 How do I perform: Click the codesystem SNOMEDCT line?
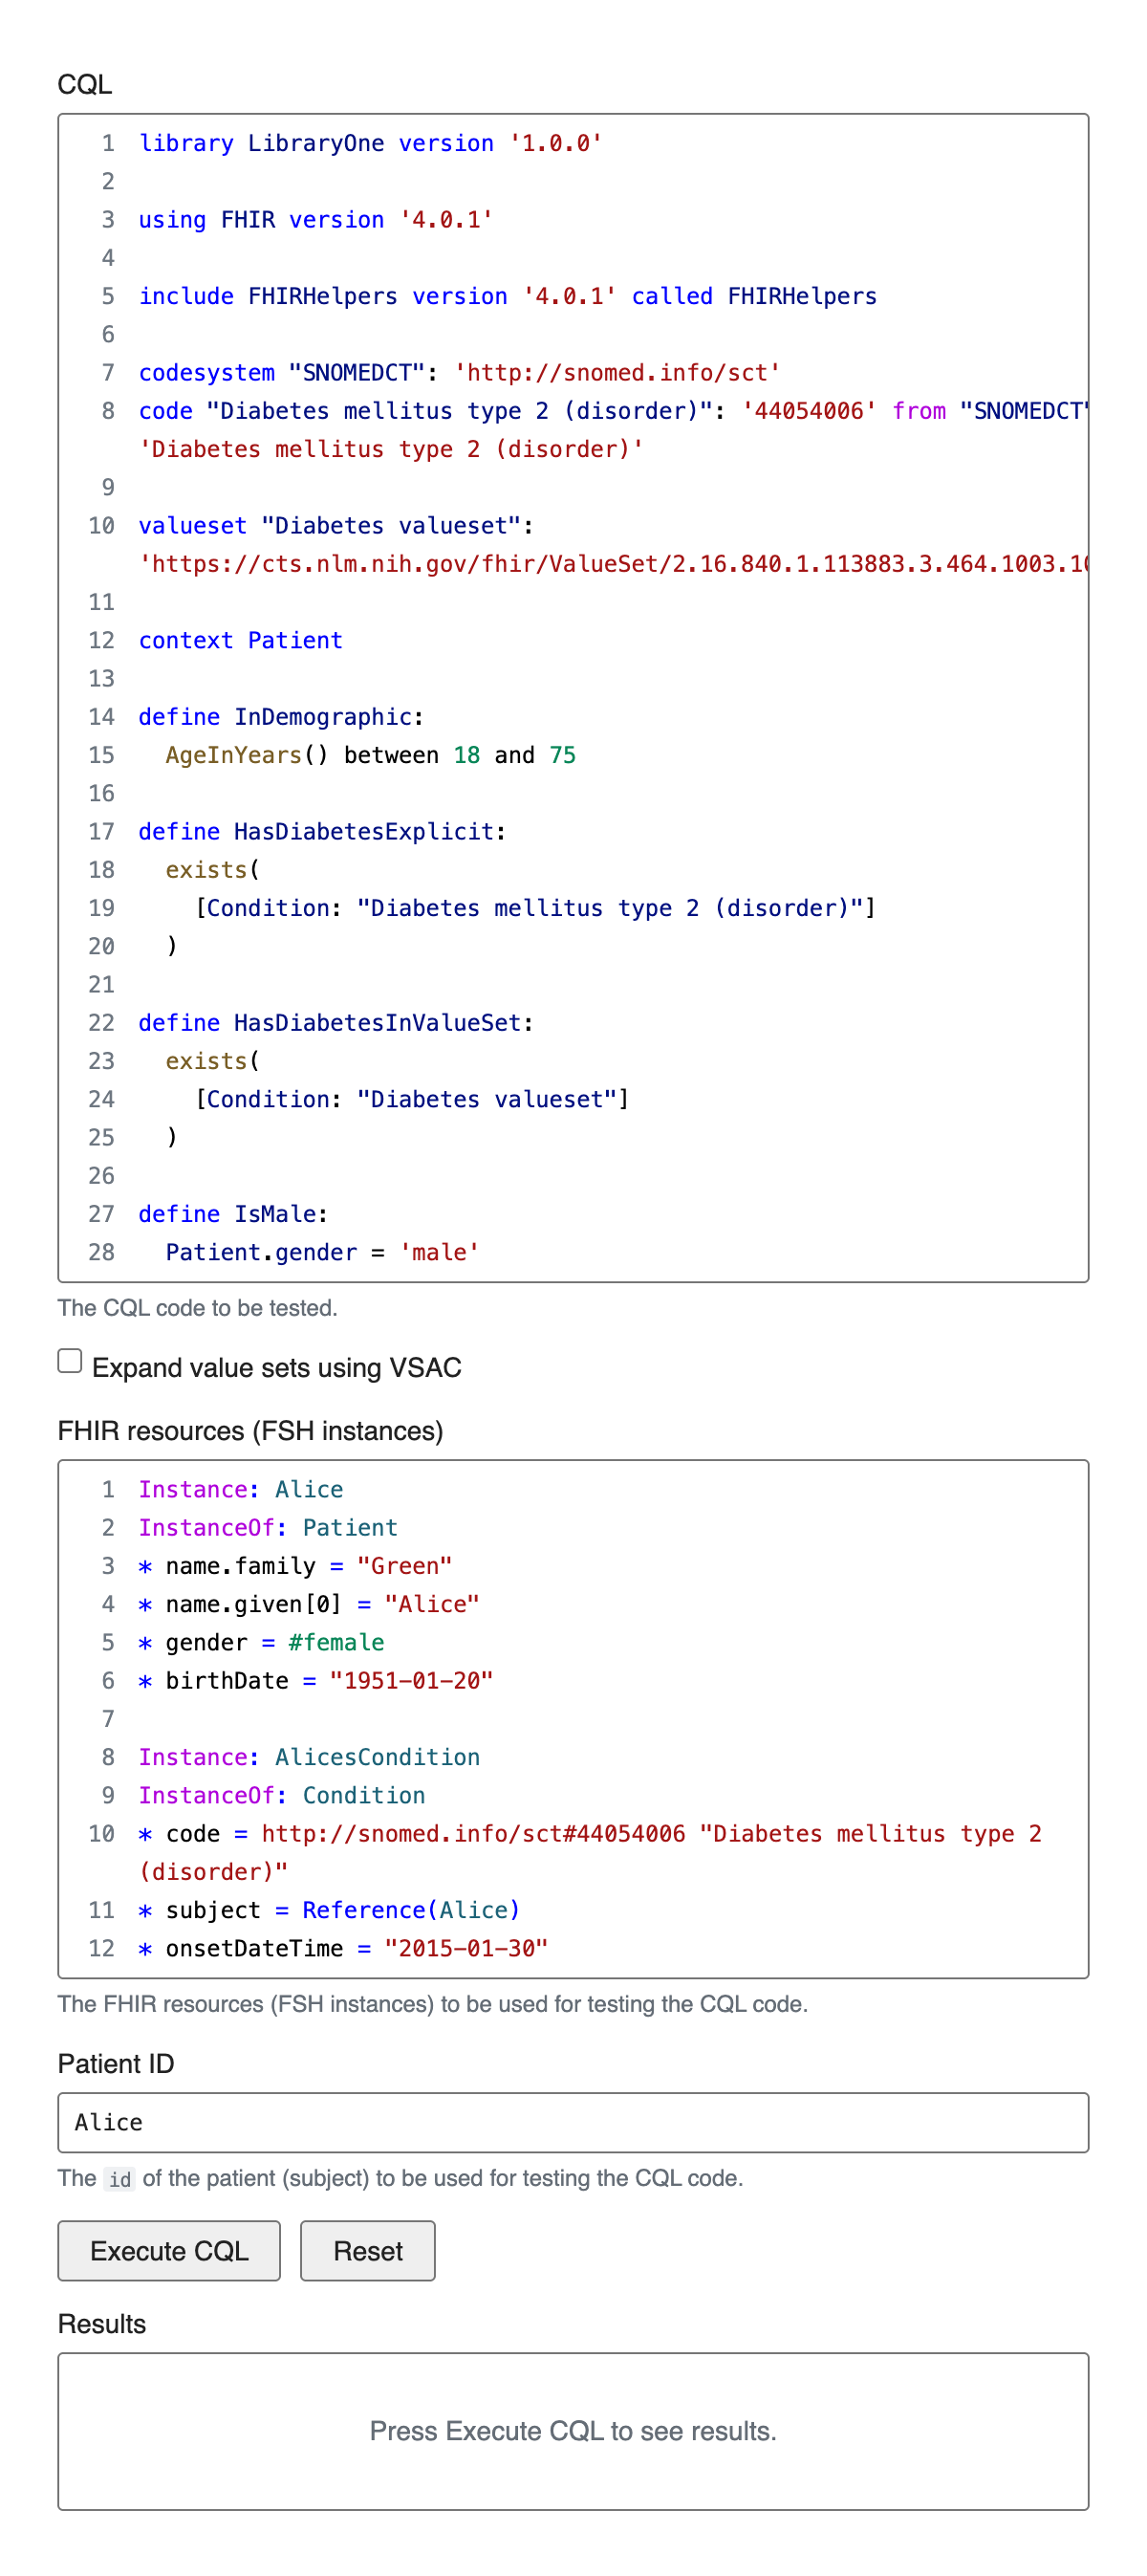[458, 373]
